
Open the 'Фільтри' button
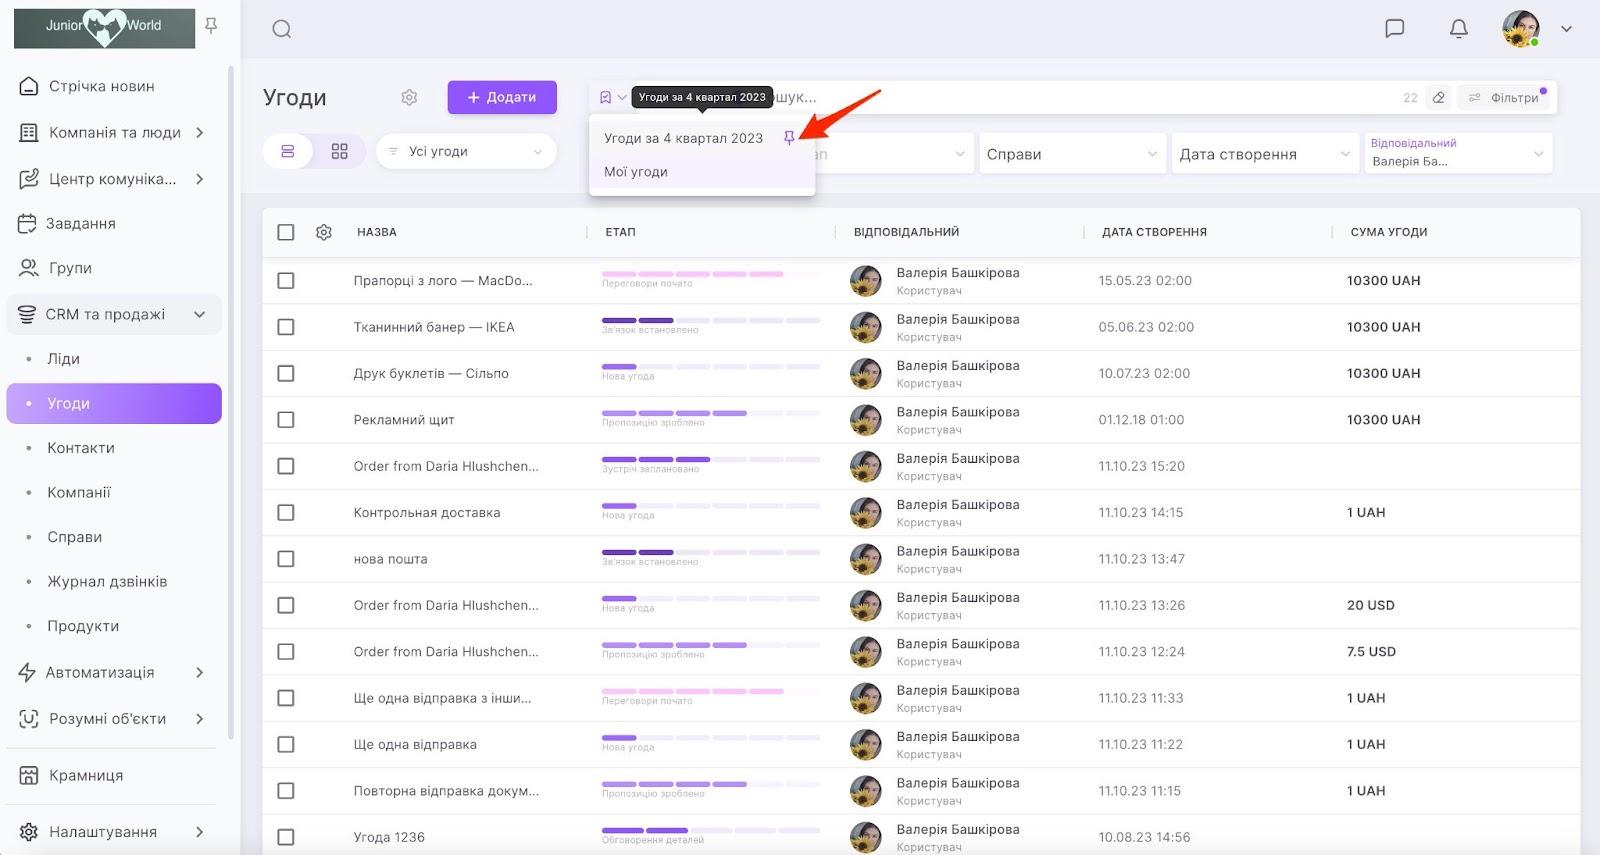tap(1505, 97)
